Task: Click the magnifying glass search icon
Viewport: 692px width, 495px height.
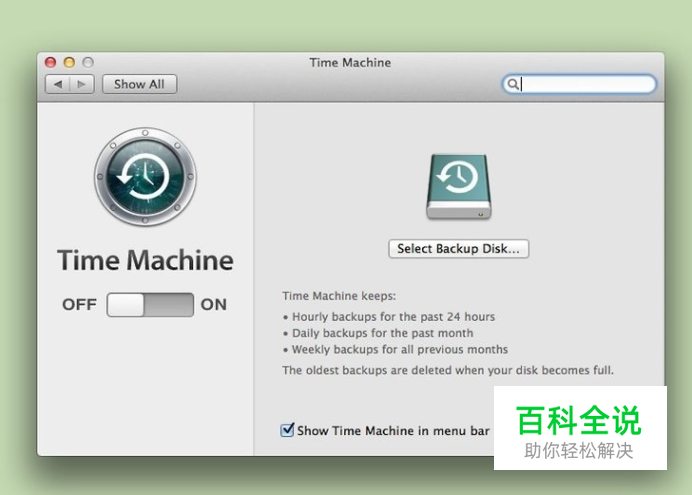Action: (513, 84)
